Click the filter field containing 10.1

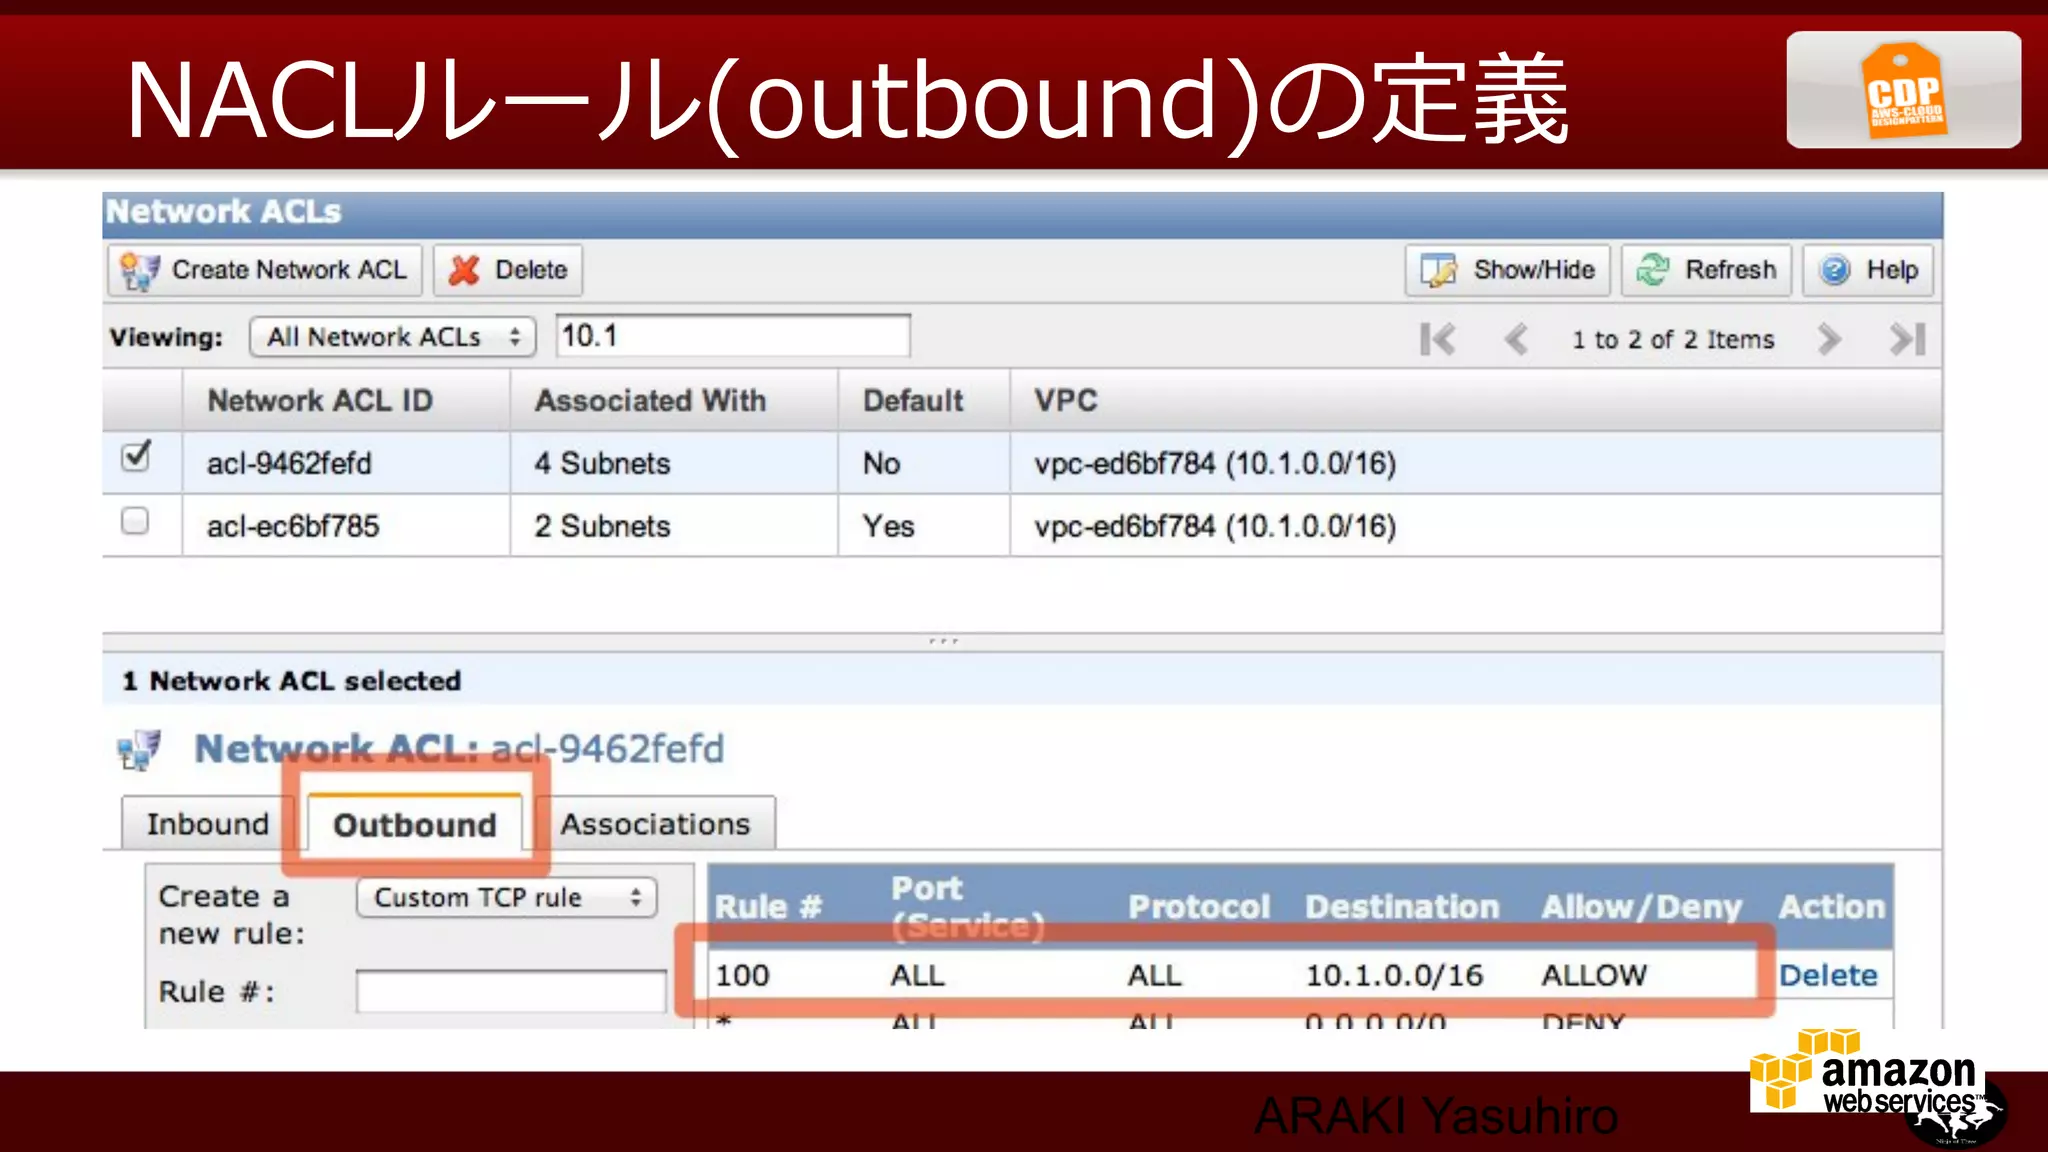733,336
